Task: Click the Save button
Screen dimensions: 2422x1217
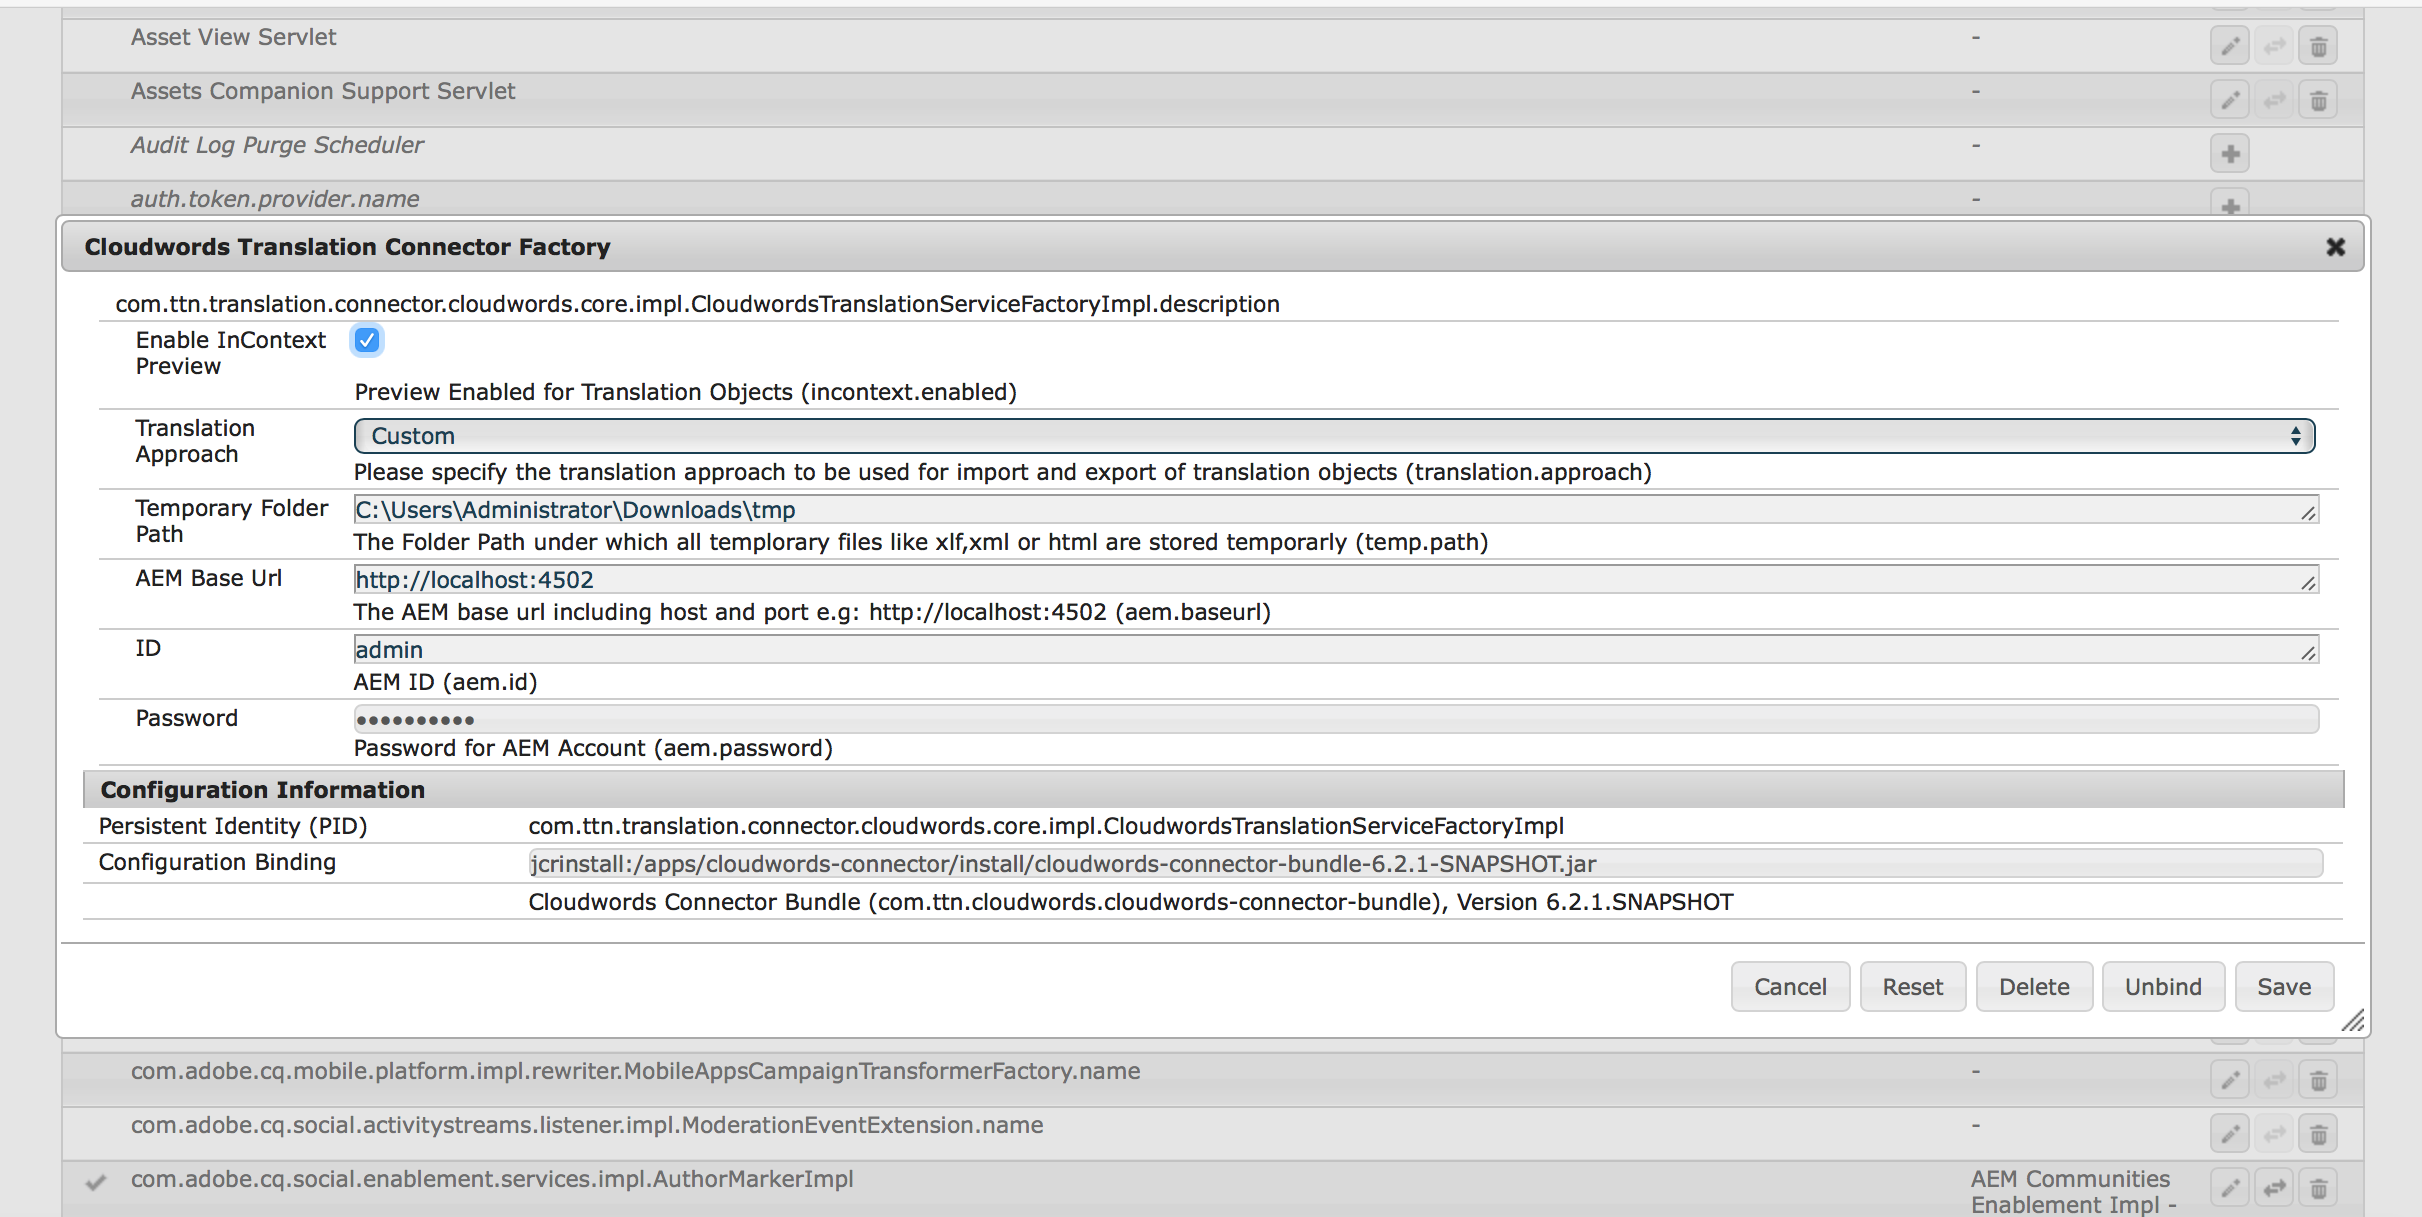Action: click(x=2284, y=987)
